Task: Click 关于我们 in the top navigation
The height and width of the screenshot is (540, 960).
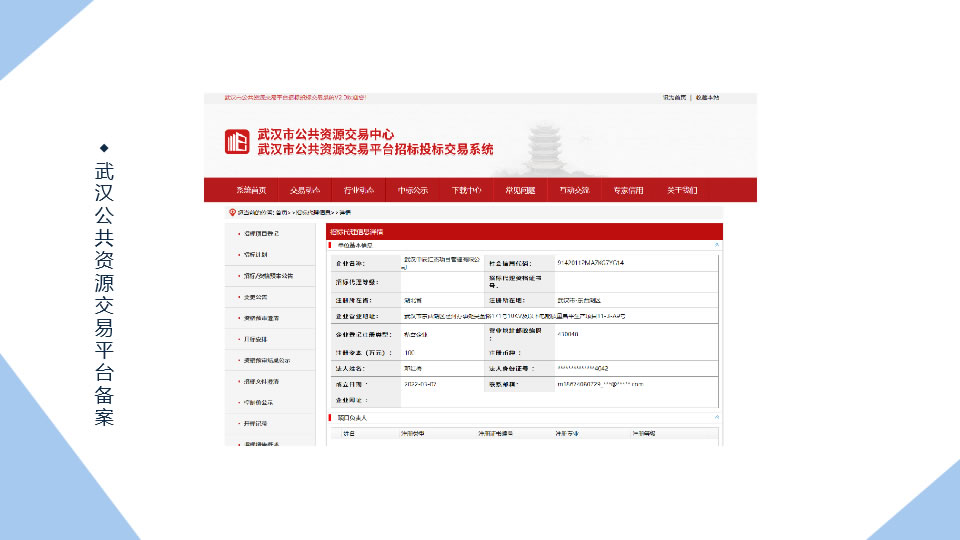Action: (682, 190)
